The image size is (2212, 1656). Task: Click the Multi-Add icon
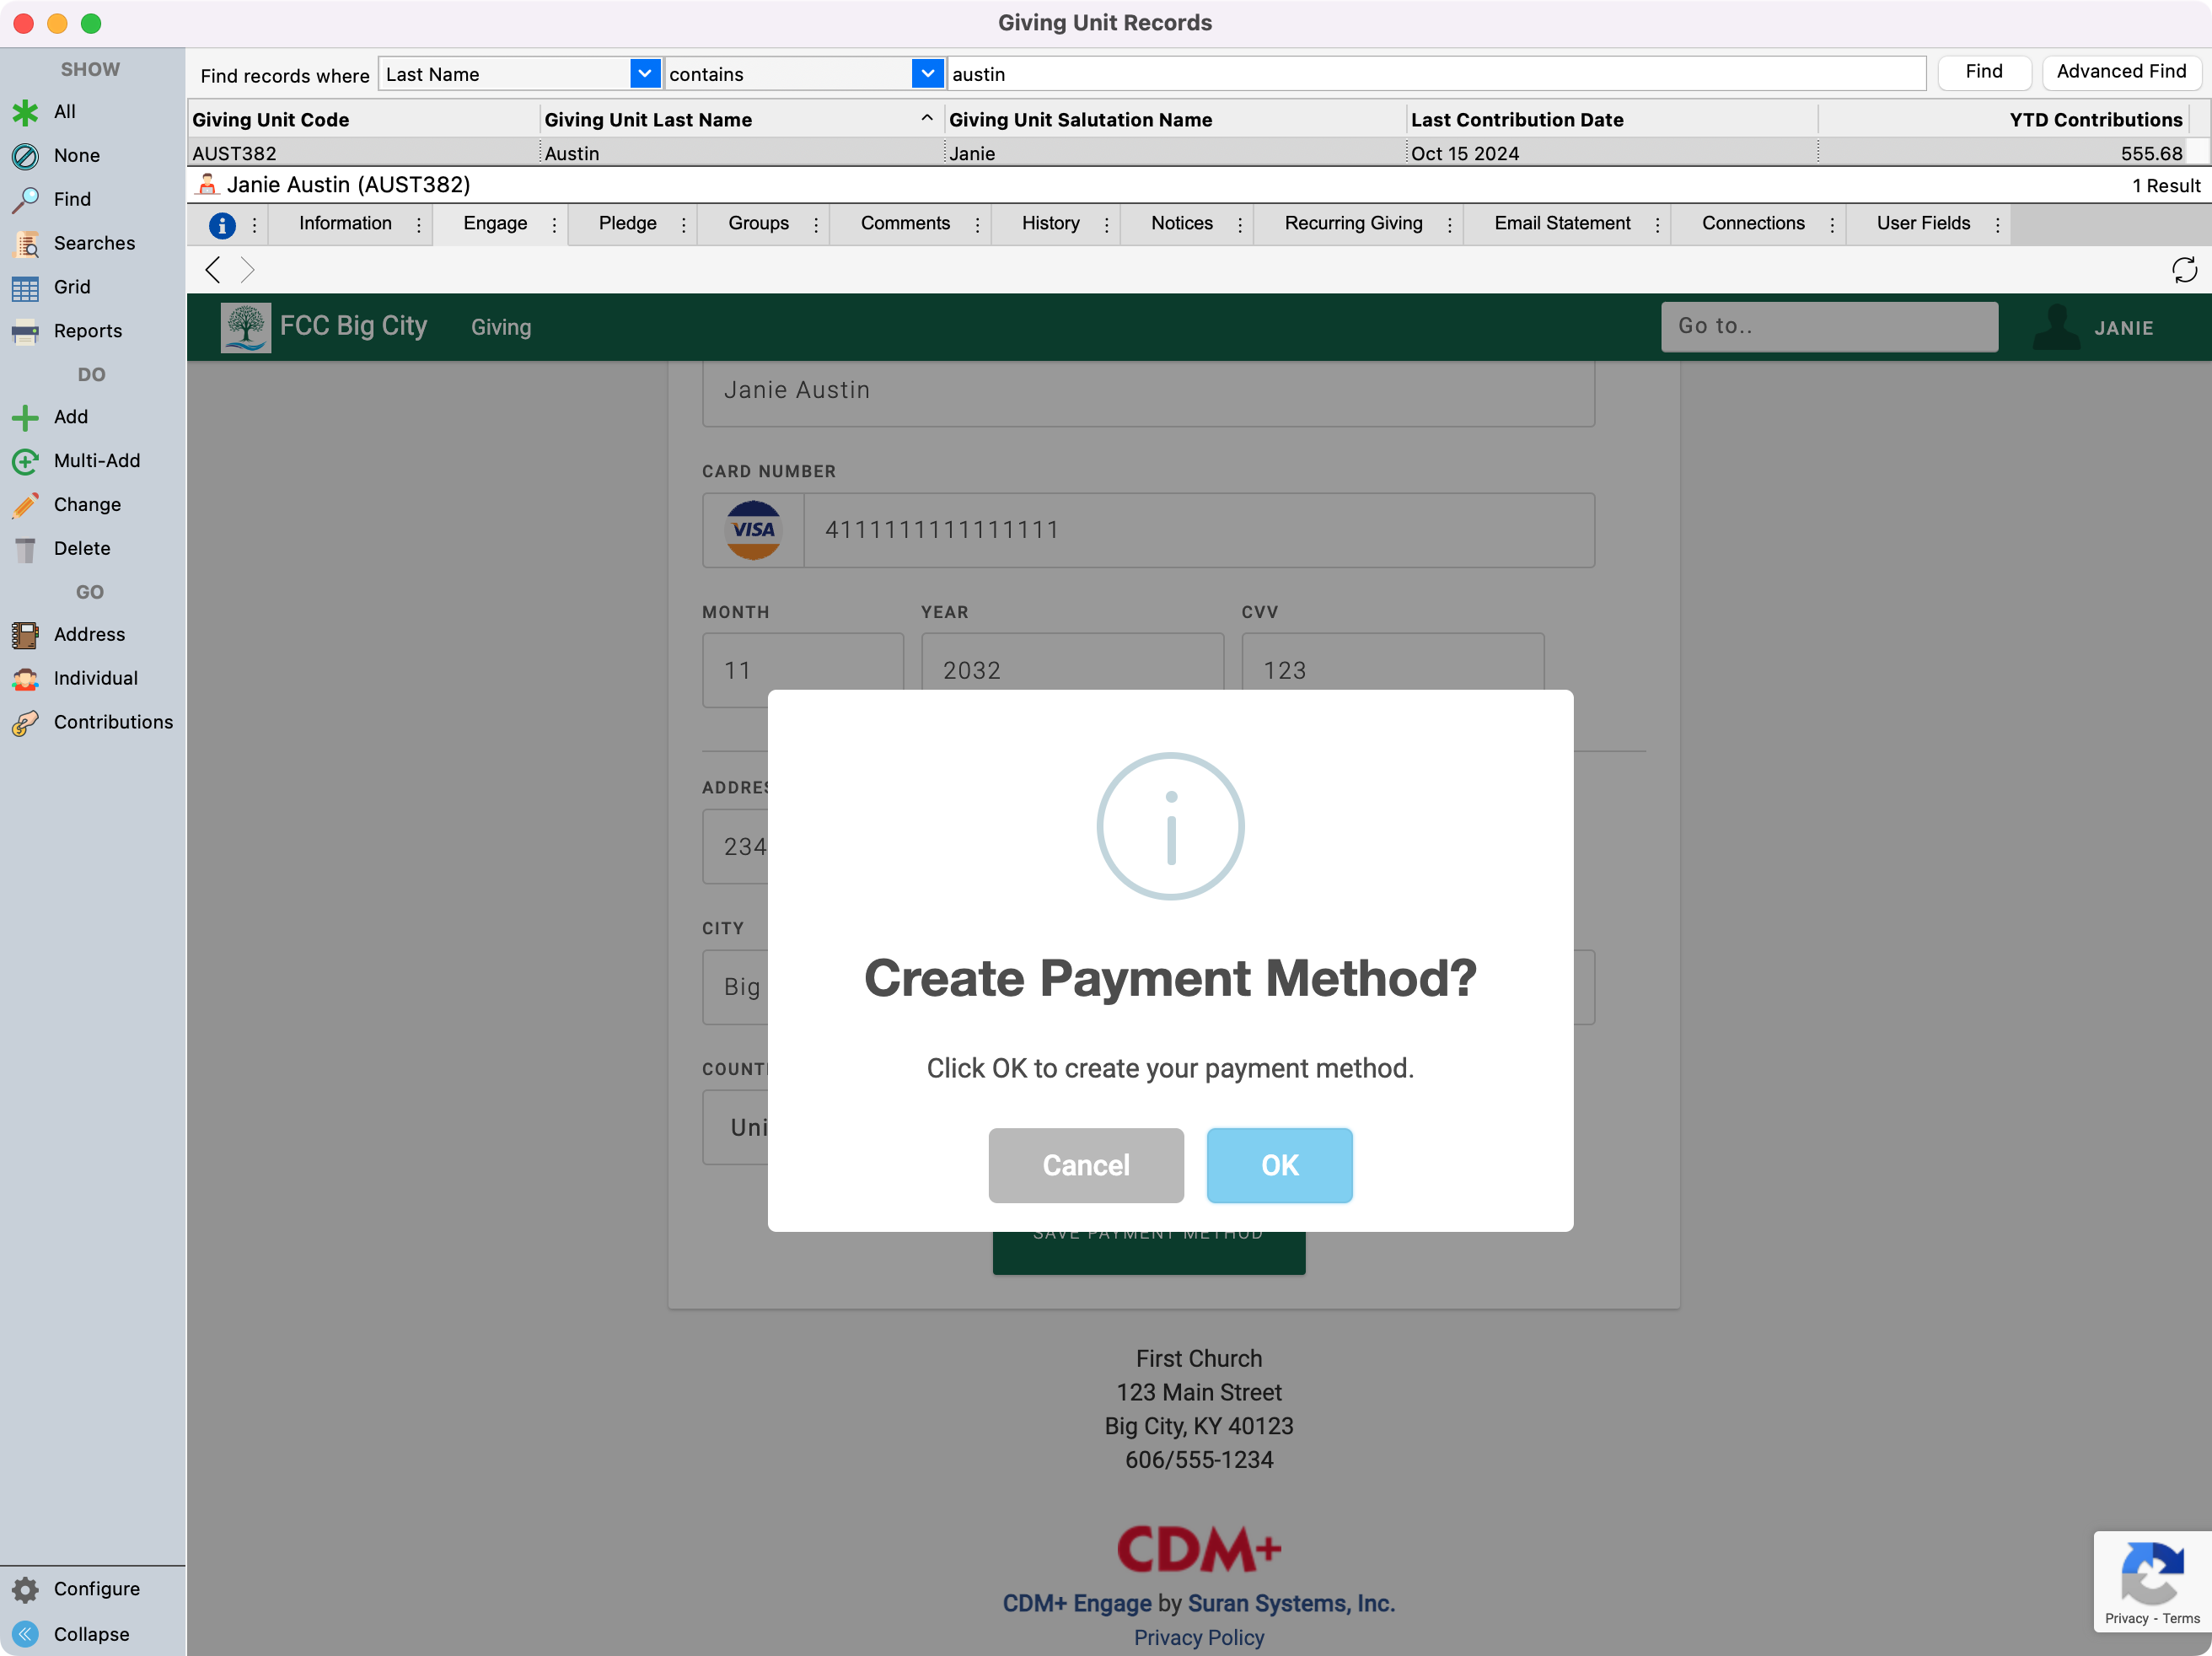(x=25, y=461)
